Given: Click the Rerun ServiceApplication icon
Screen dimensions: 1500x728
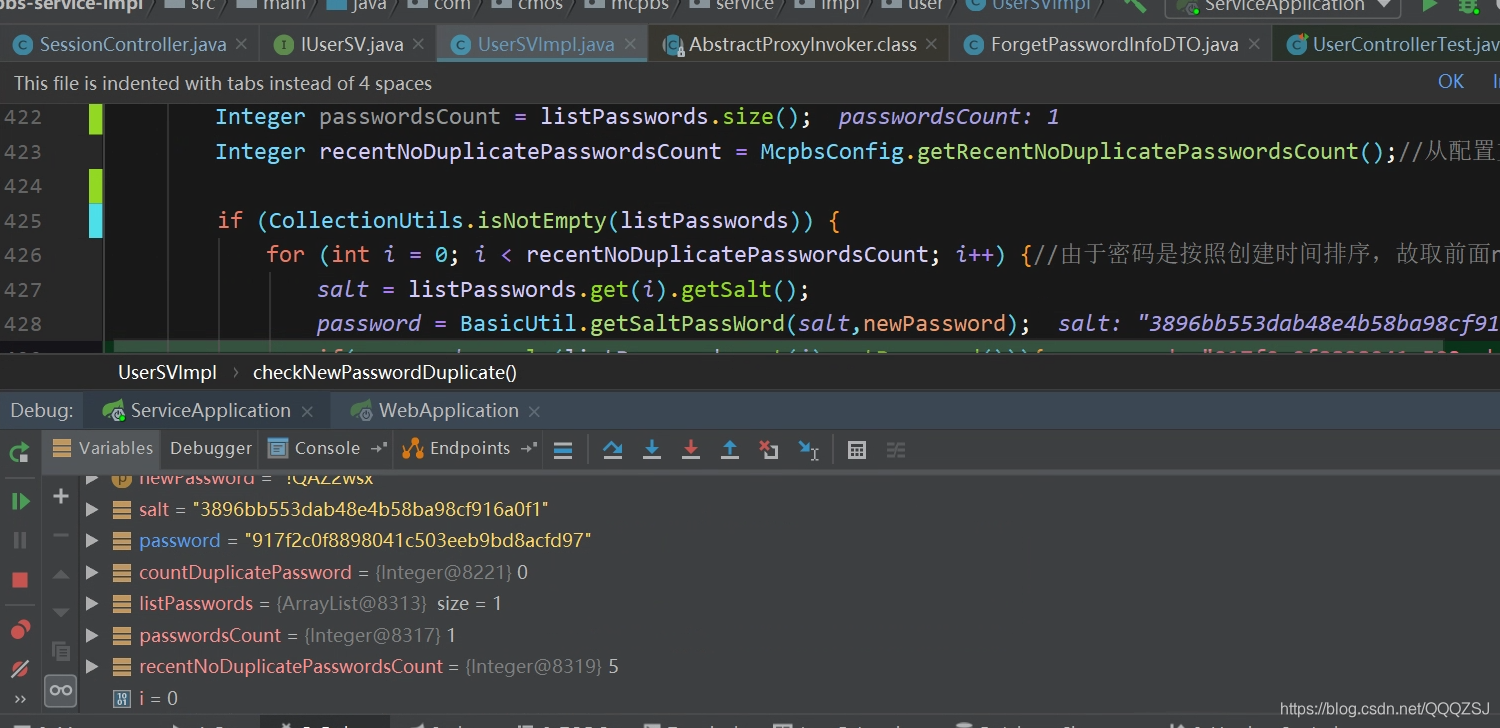Looking at the screenshot, I should [19, 452].
